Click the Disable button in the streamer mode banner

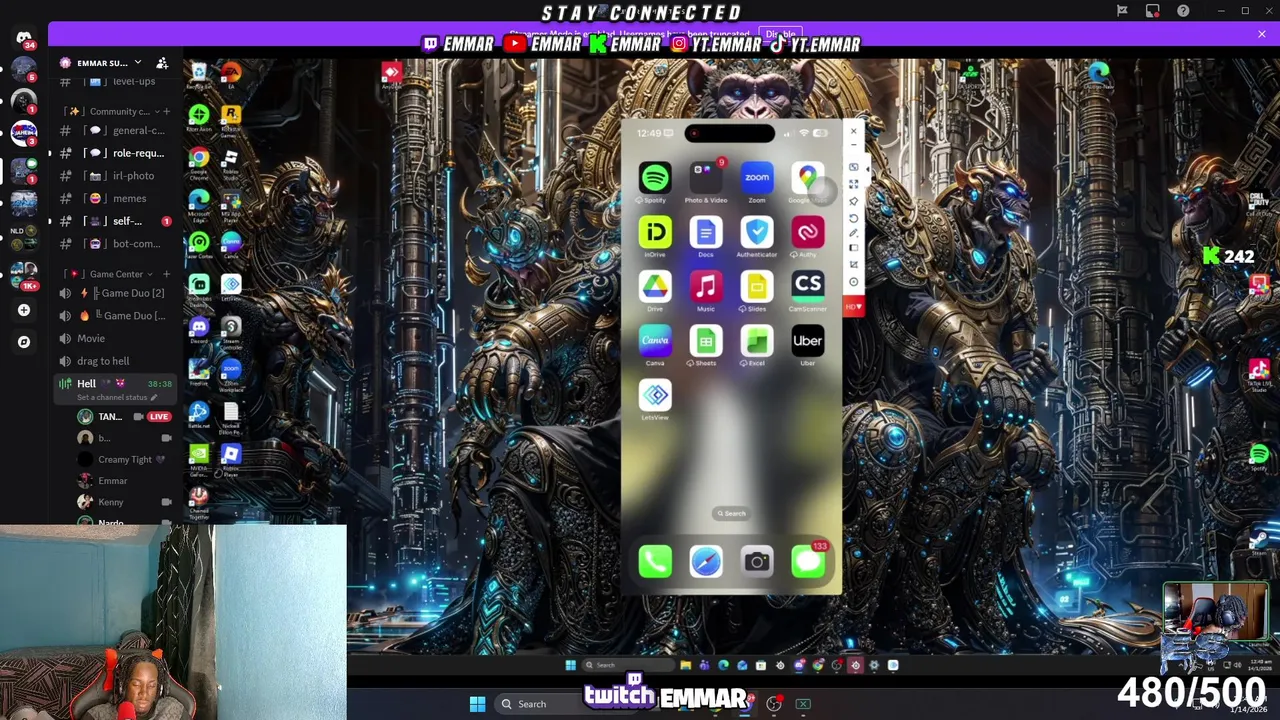(x=780, y=34)
